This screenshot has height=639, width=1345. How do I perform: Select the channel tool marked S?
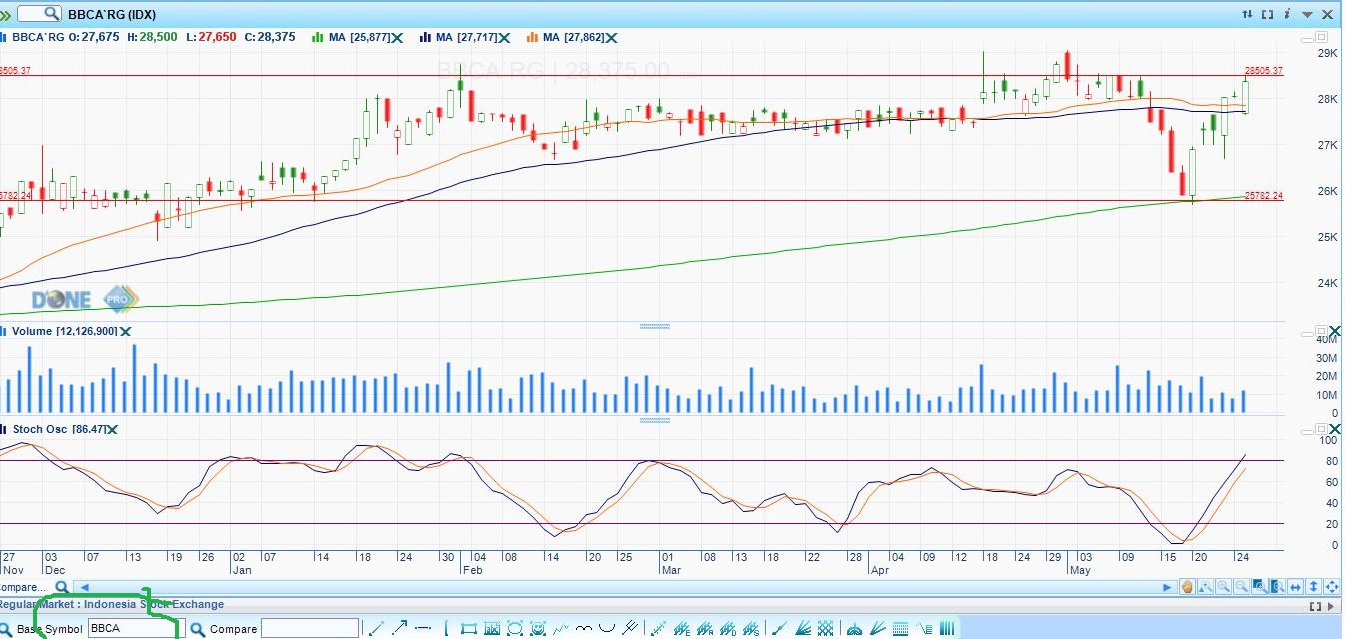[751, 628]
